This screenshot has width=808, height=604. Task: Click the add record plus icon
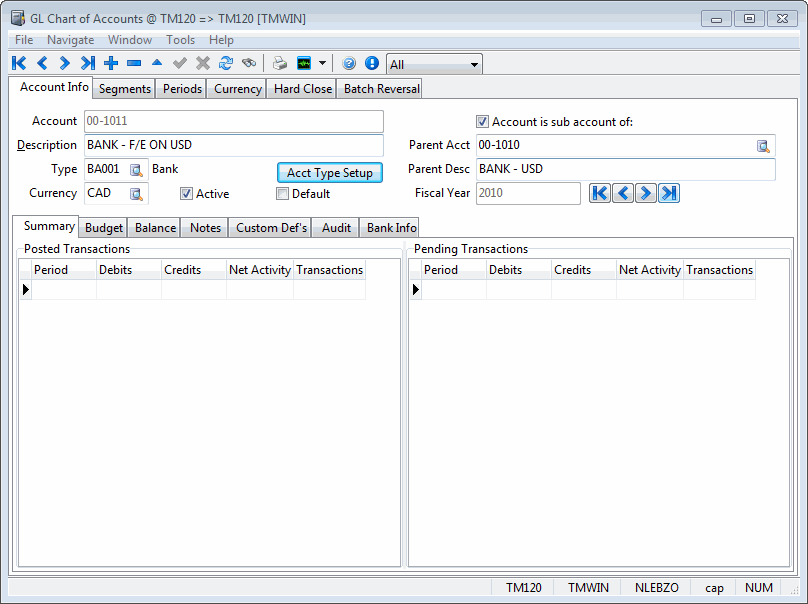[x=111, y=63]
